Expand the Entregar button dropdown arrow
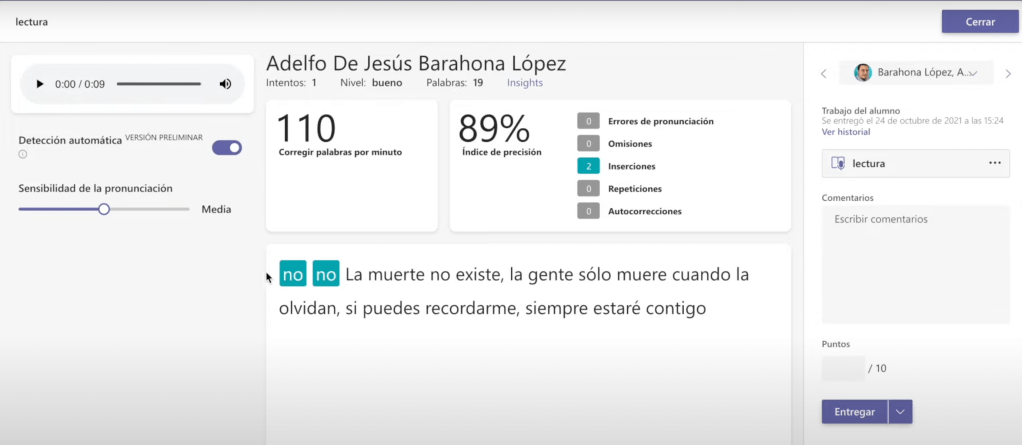This screenshot has height=445, width=1022. (x=900, y=411)
